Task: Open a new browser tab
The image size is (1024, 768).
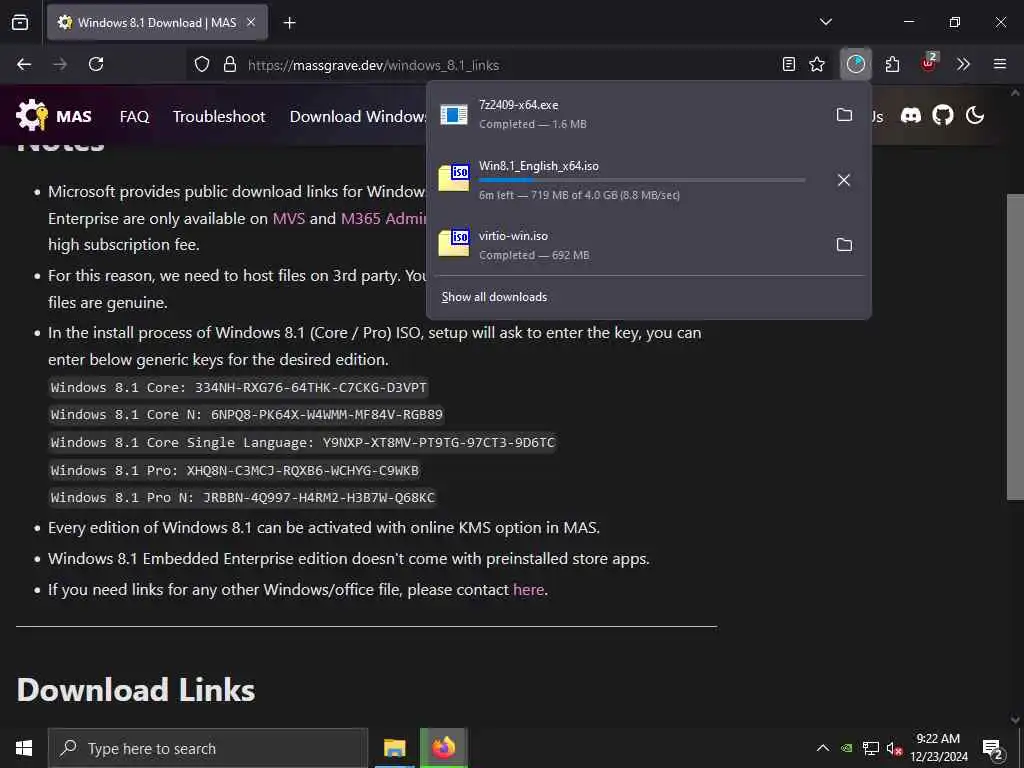Action: 289,23
